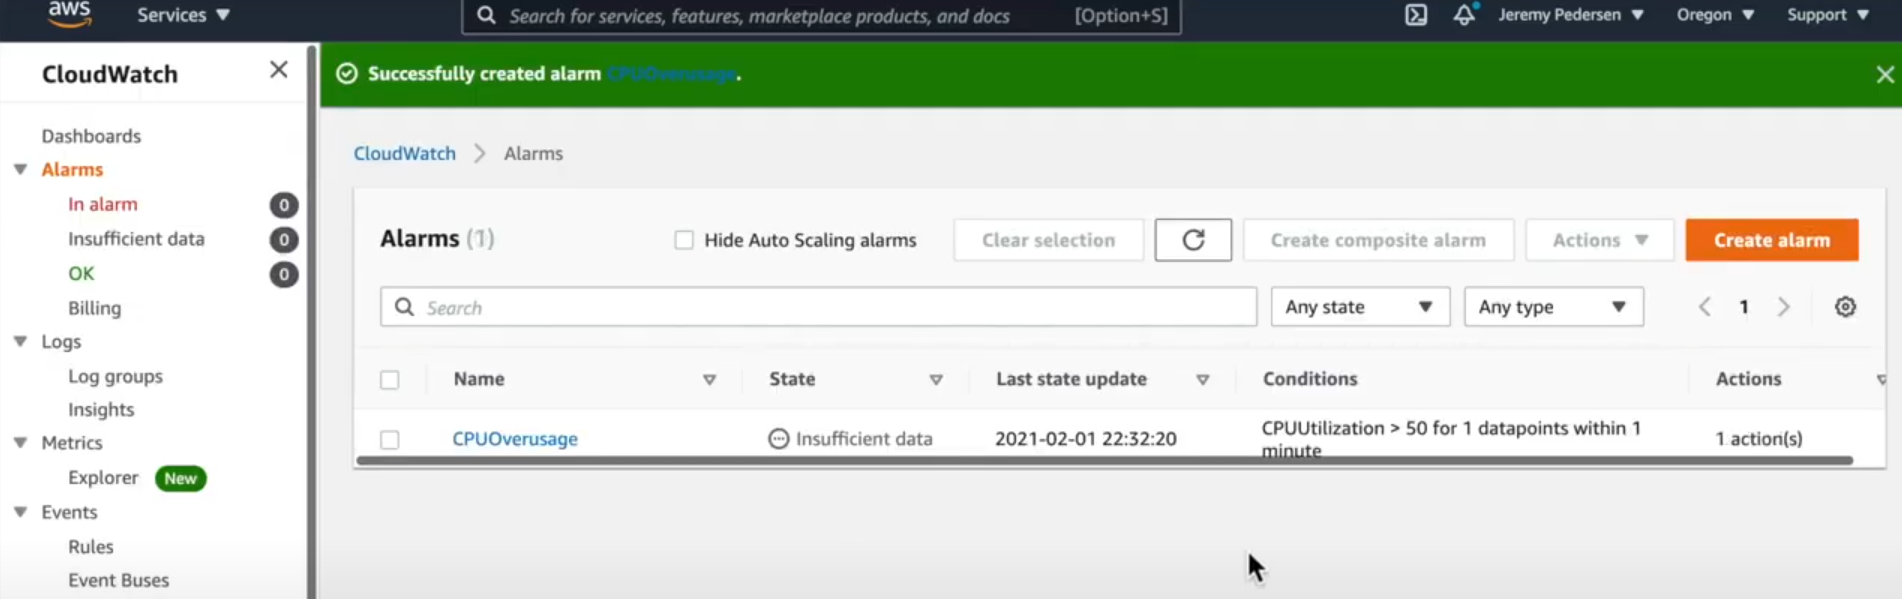Image resolution: width=1902 pixels, height=599 pixels.
Task: Collapse the Metrics sidebar section
Action: [20, 443]
